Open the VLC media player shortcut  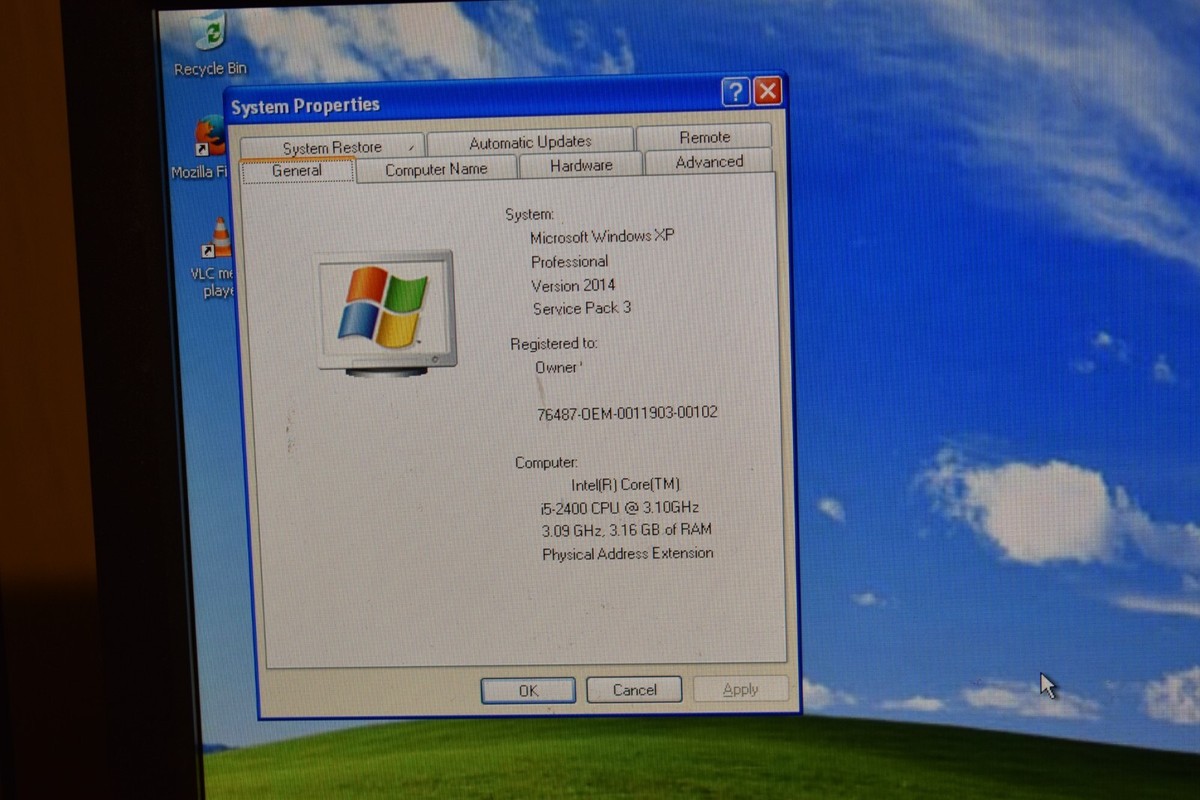[216, 258]
